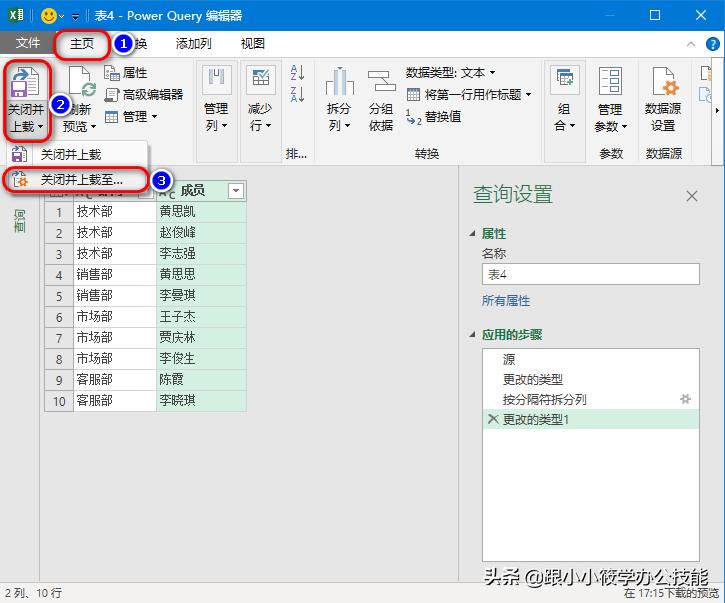
Task: Delete the 更改的类型1 step with X
Action: [x=492, y=419]
